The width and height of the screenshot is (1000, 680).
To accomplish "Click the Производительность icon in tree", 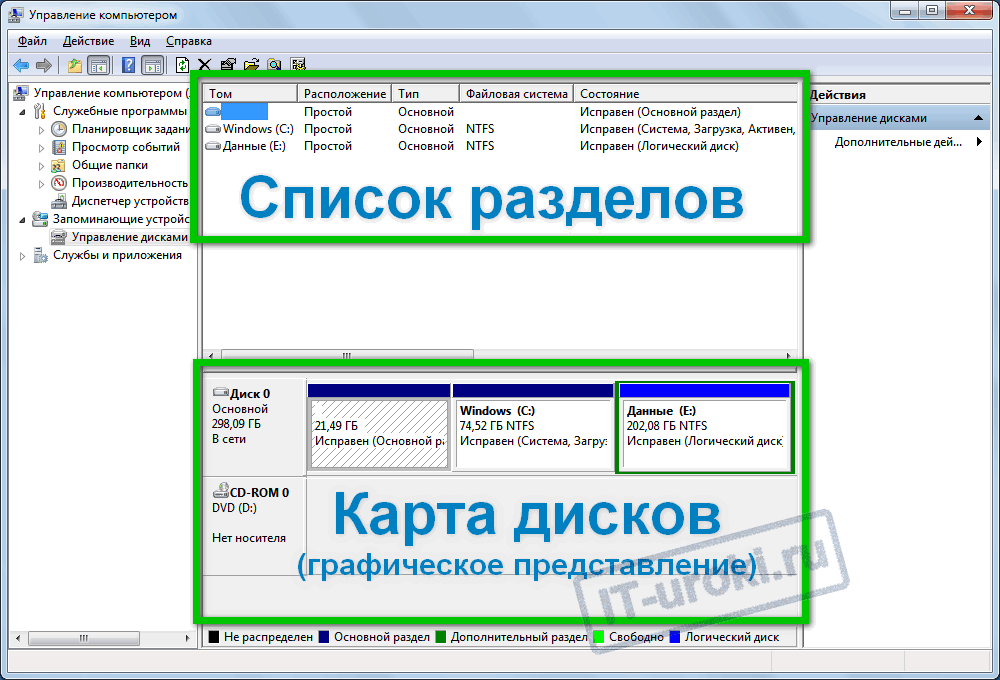I will pos(59,183).
